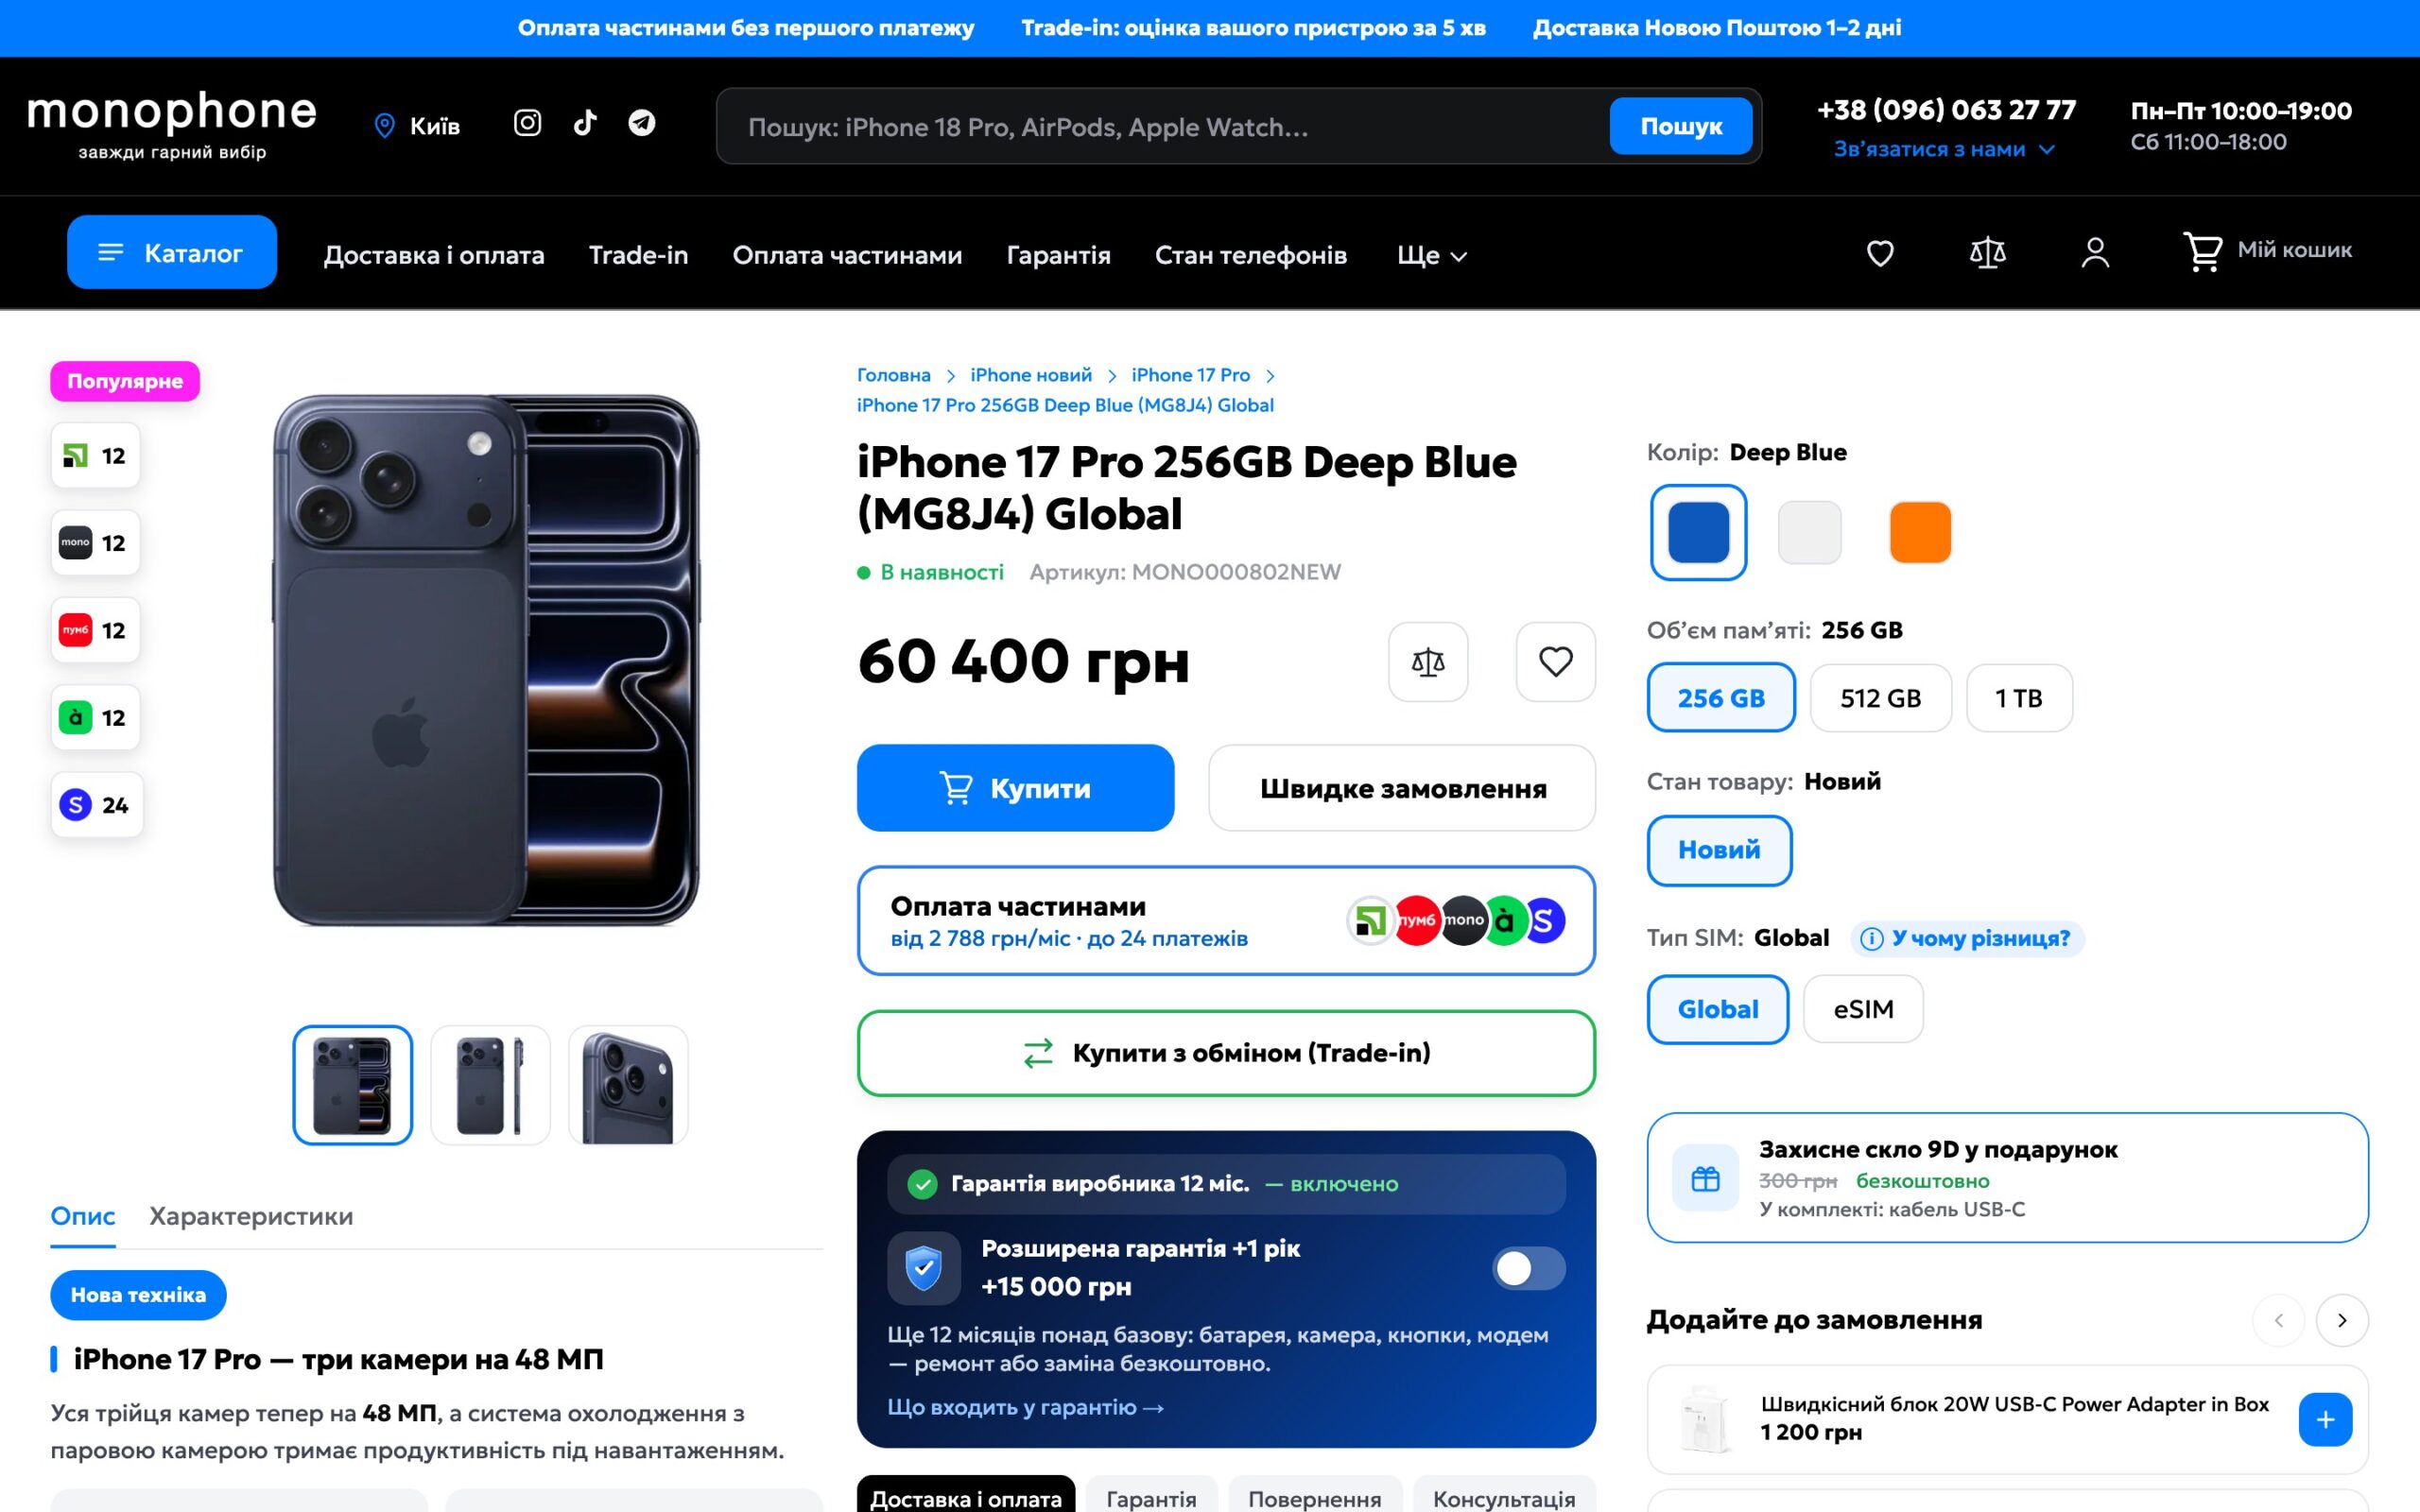Choose 256 GB memory option
The width and height of the screenshot is (2420, 1512).
[x=1721, y=698]
